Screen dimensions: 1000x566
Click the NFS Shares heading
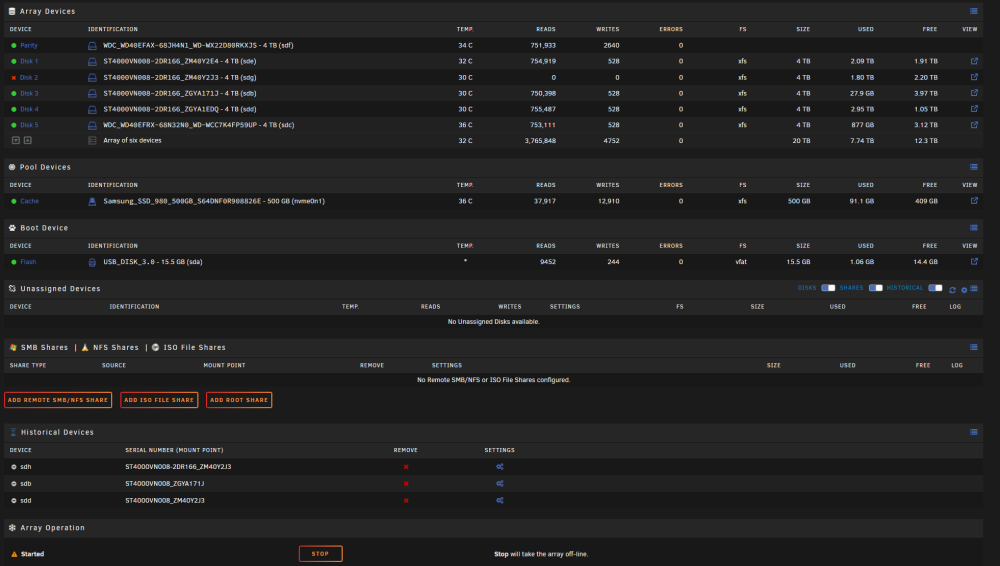tap(115, 348)
